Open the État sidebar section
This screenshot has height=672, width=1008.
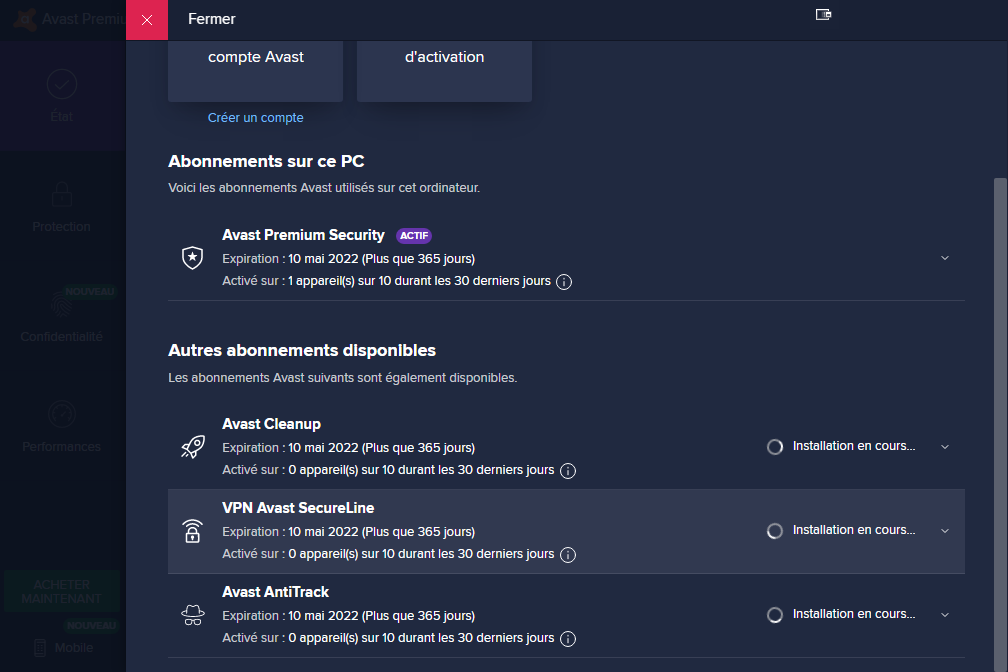(x=62, y=96)
